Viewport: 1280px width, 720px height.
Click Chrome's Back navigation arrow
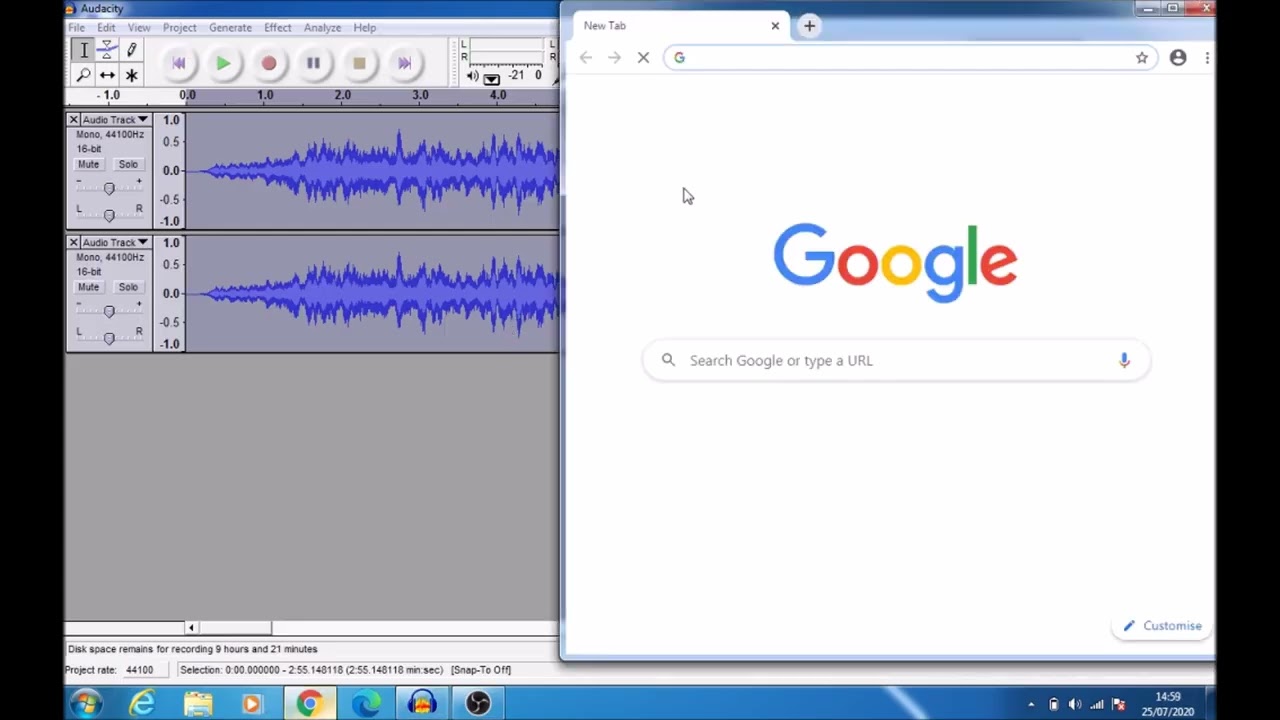pos(586,58)
